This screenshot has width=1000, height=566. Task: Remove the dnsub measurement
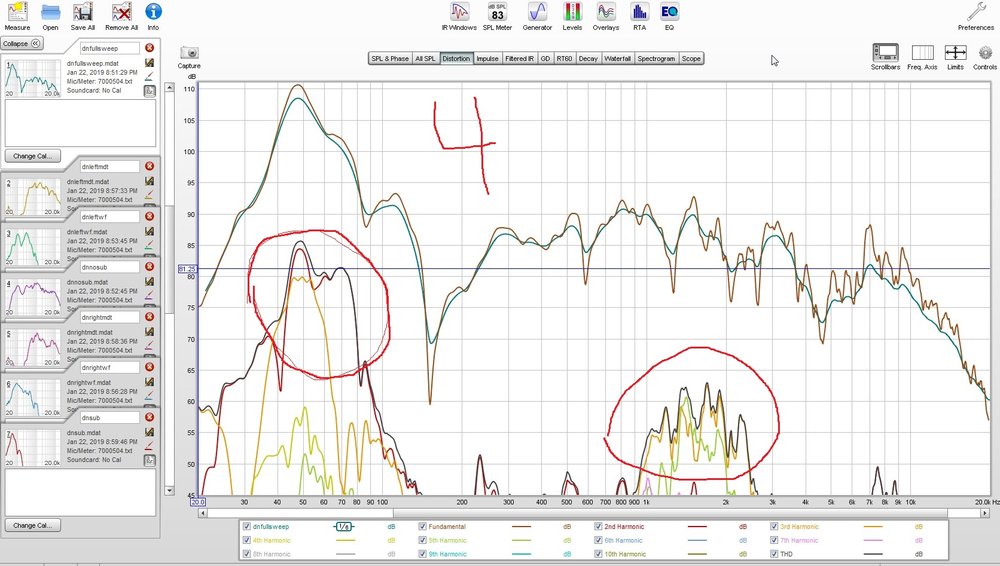tap(149, 417)
